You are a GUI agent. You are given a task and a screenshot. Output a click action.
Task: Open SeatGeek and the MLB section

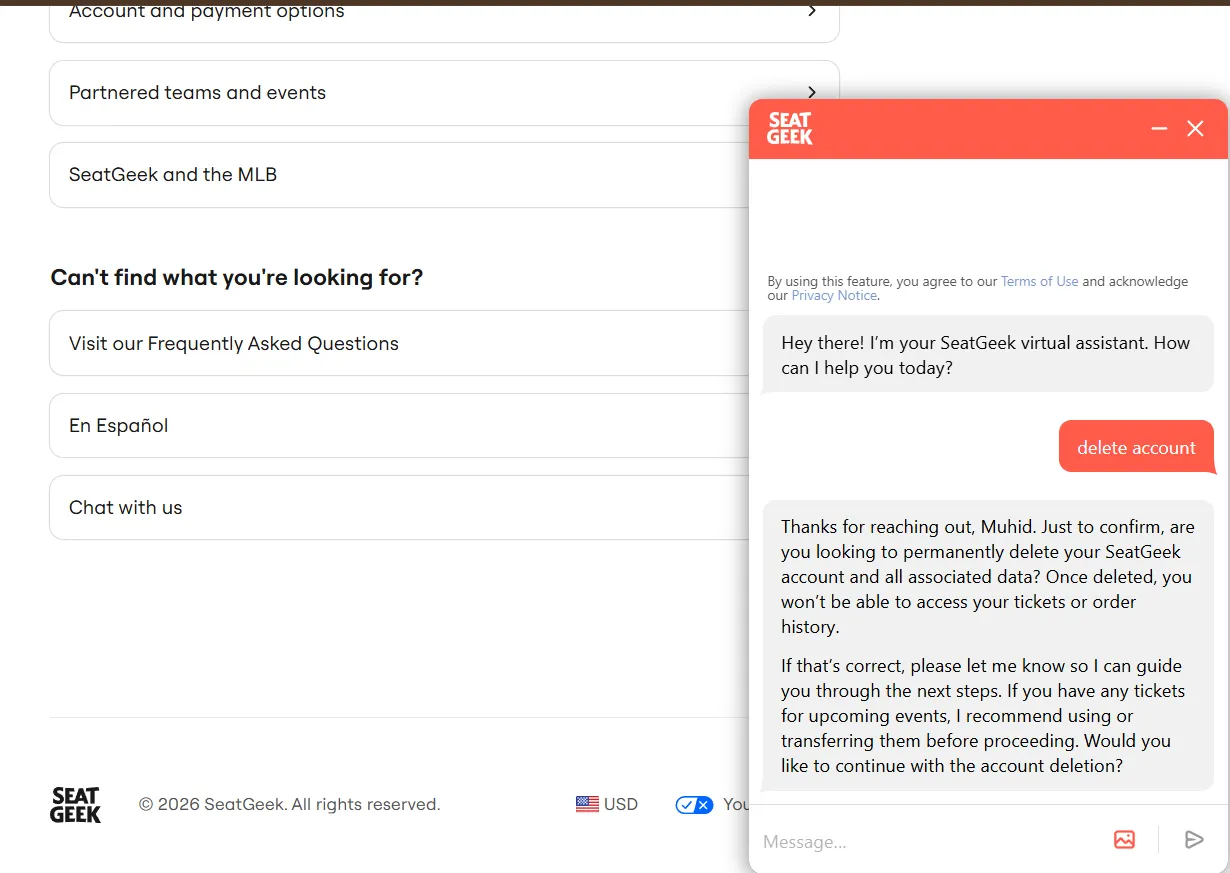[399, 175]
